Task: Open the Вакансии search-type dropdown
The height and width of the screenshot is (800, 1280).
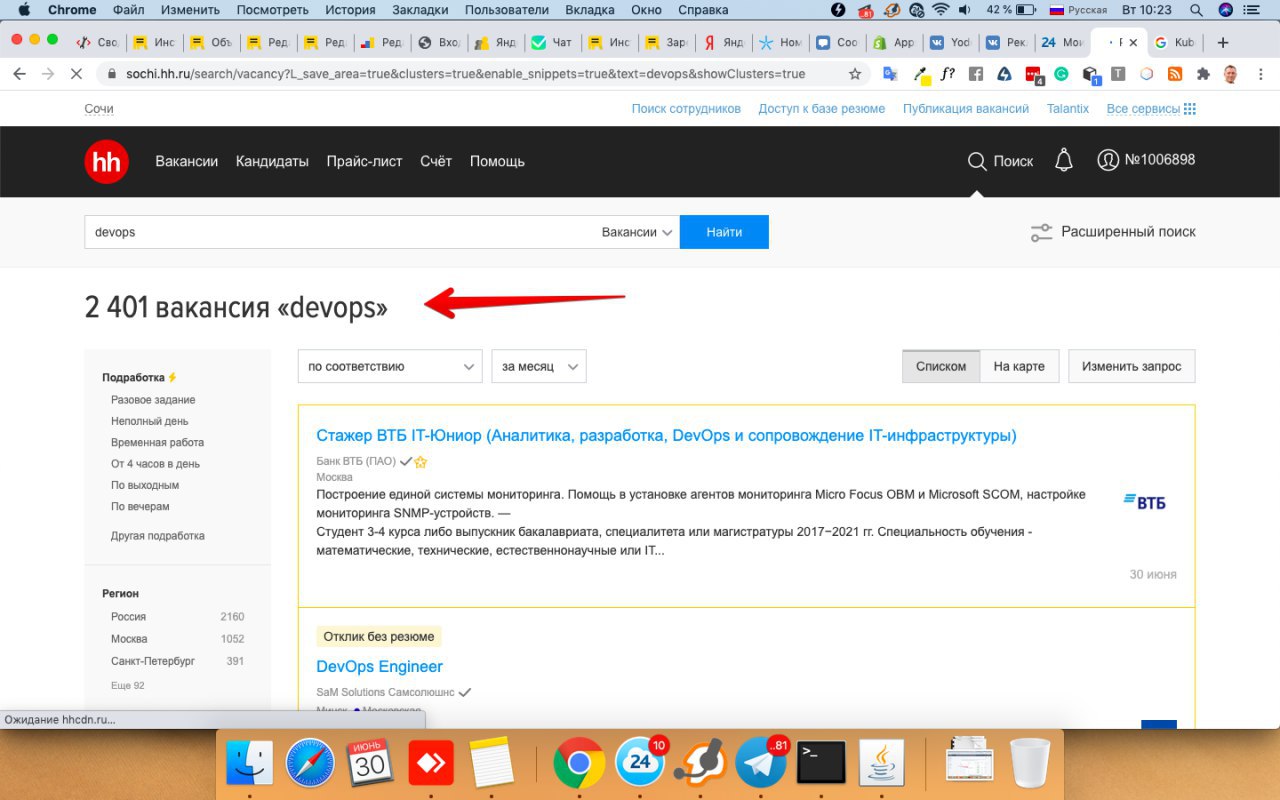Action: click(637, 232)
